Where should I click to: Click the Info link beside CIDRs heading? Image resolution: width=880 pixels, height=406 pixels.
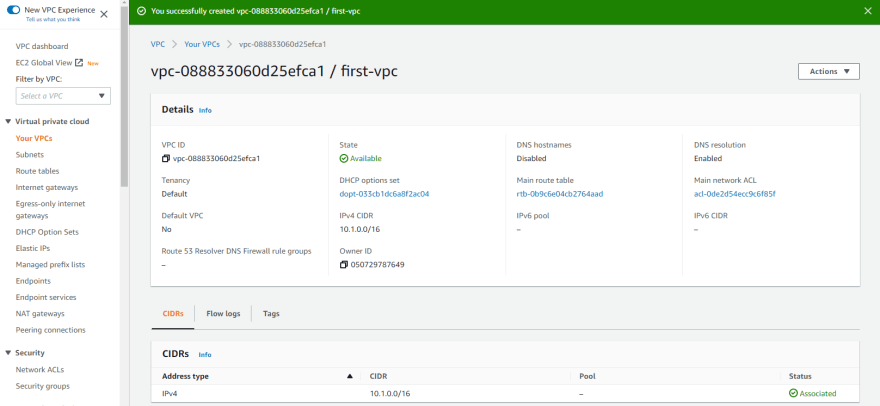(205, 355)
